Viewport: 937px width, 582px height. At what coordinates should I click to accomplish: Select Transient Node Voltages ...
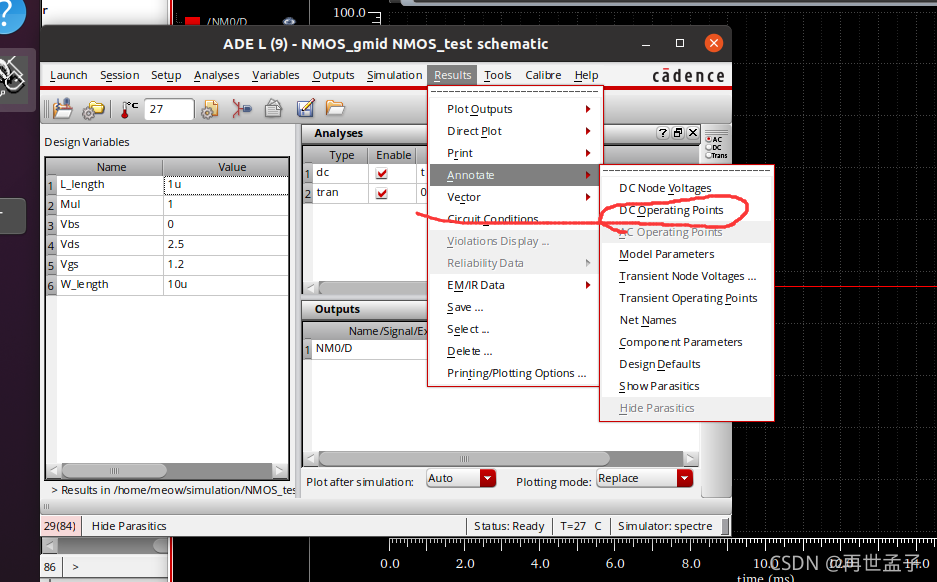pos(686,276)
